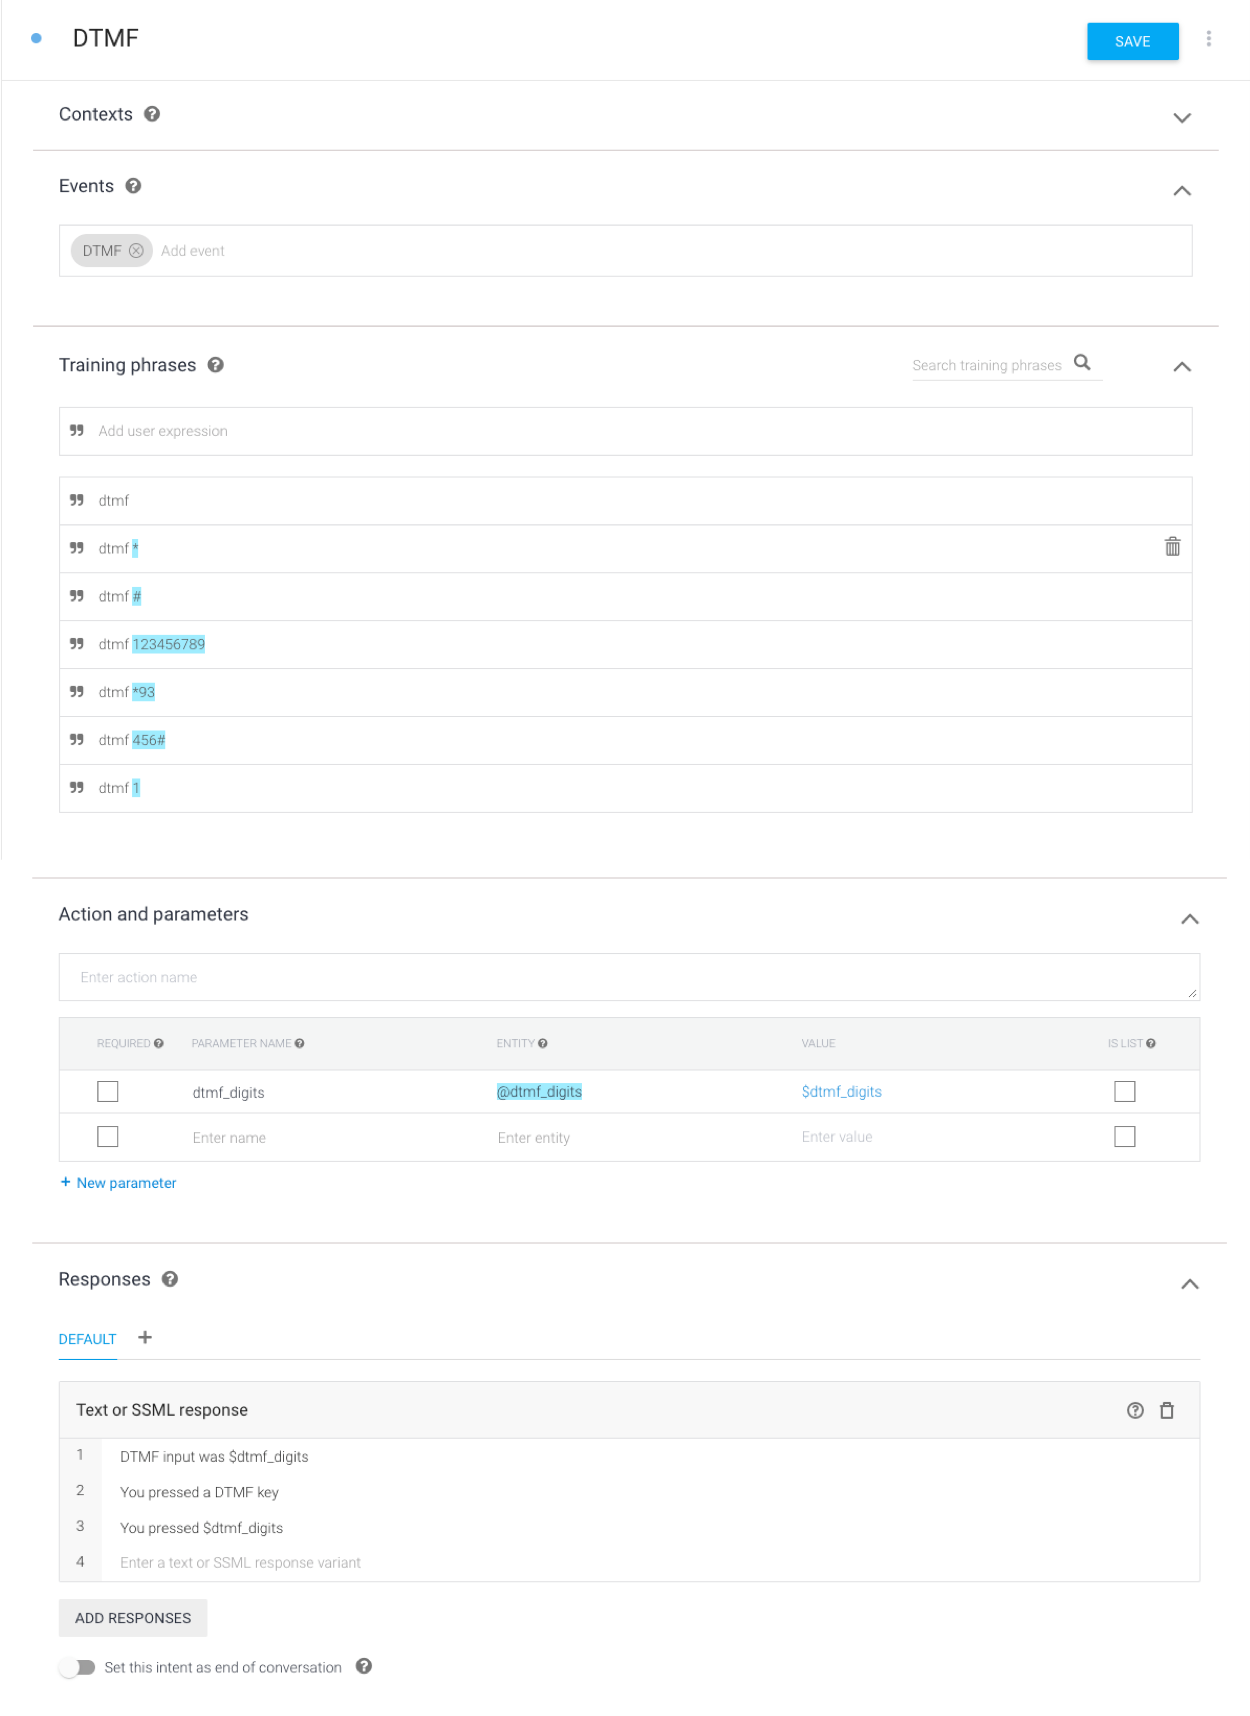
Task: Click the search training phrases magnifier icon
Action: click(1082, 363)
